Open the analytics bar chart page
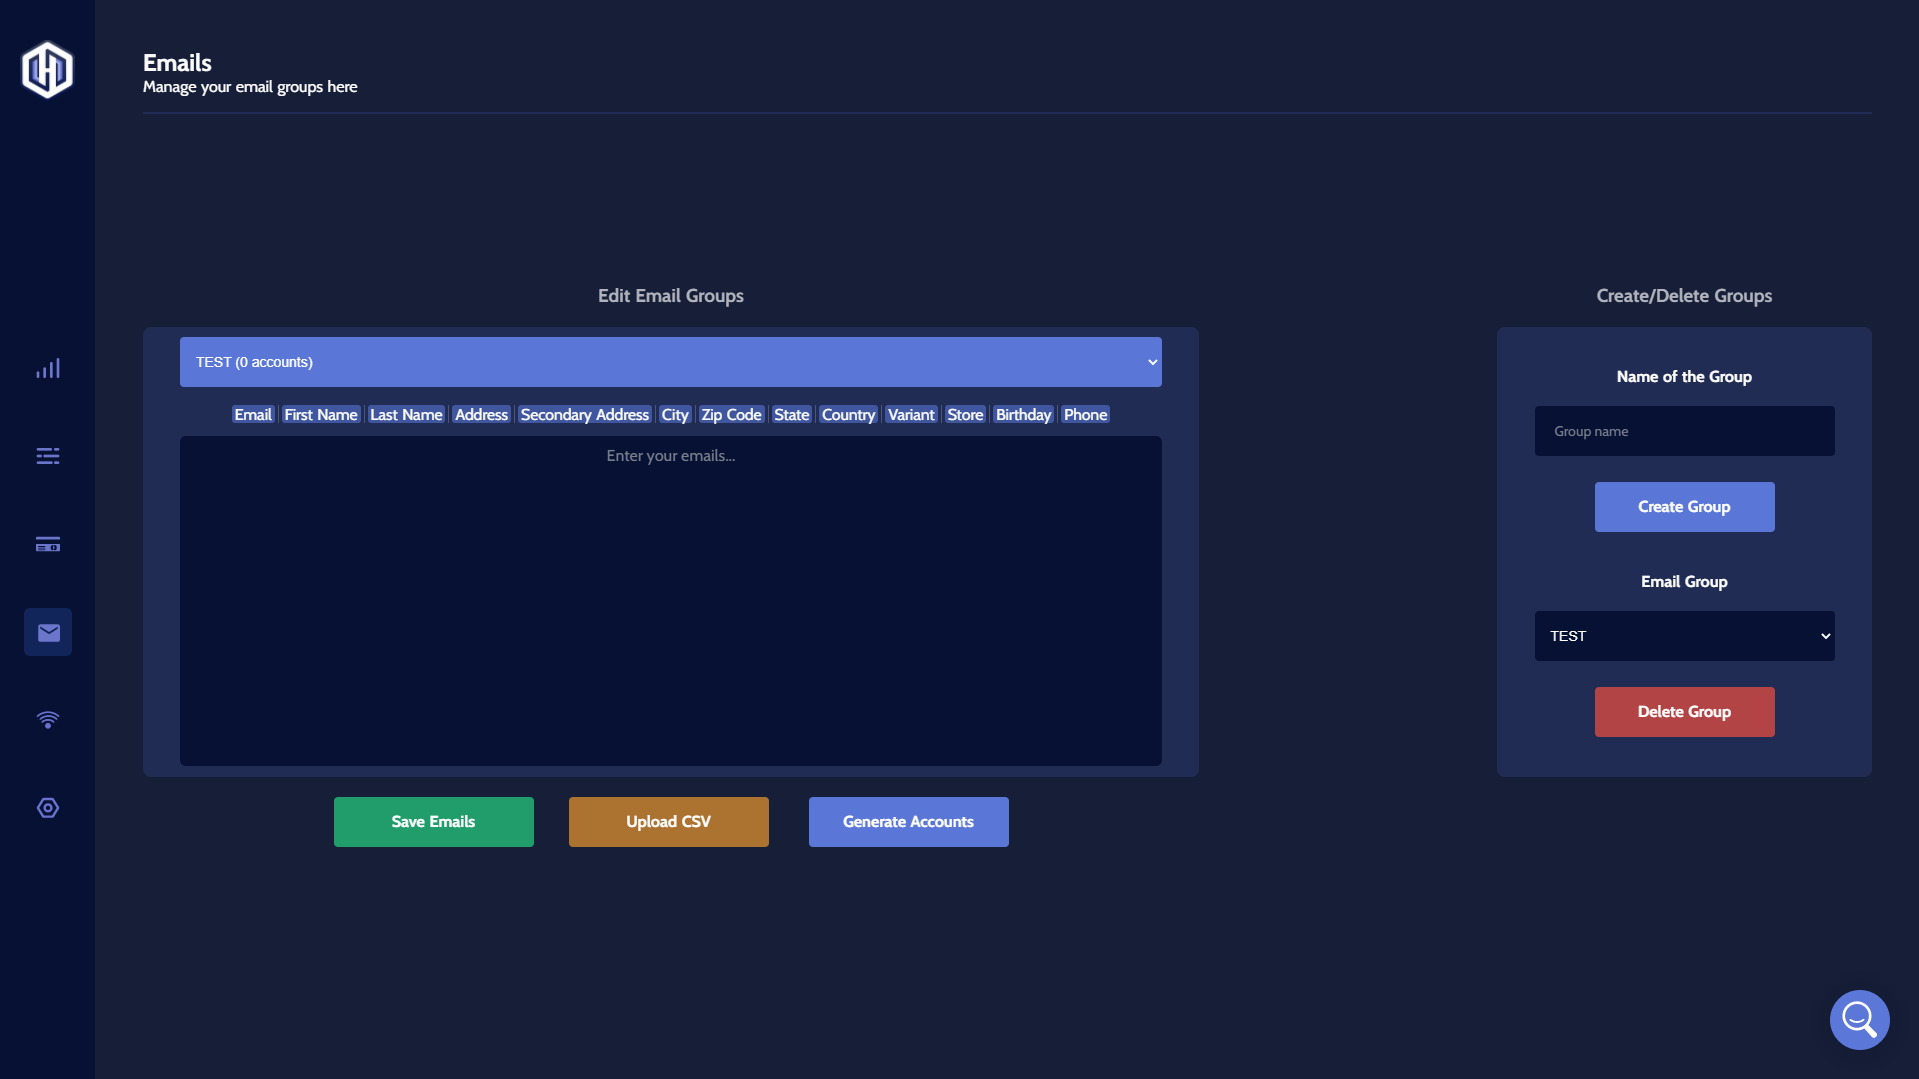The height and width of the screenshot is (1079, 1919). click(x=48, y=369)
